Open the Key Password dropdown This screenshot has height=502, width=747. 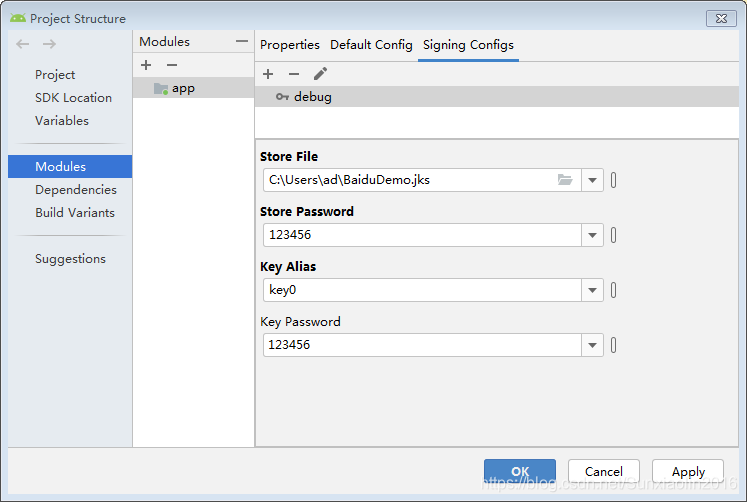click(x=592, y=345)
